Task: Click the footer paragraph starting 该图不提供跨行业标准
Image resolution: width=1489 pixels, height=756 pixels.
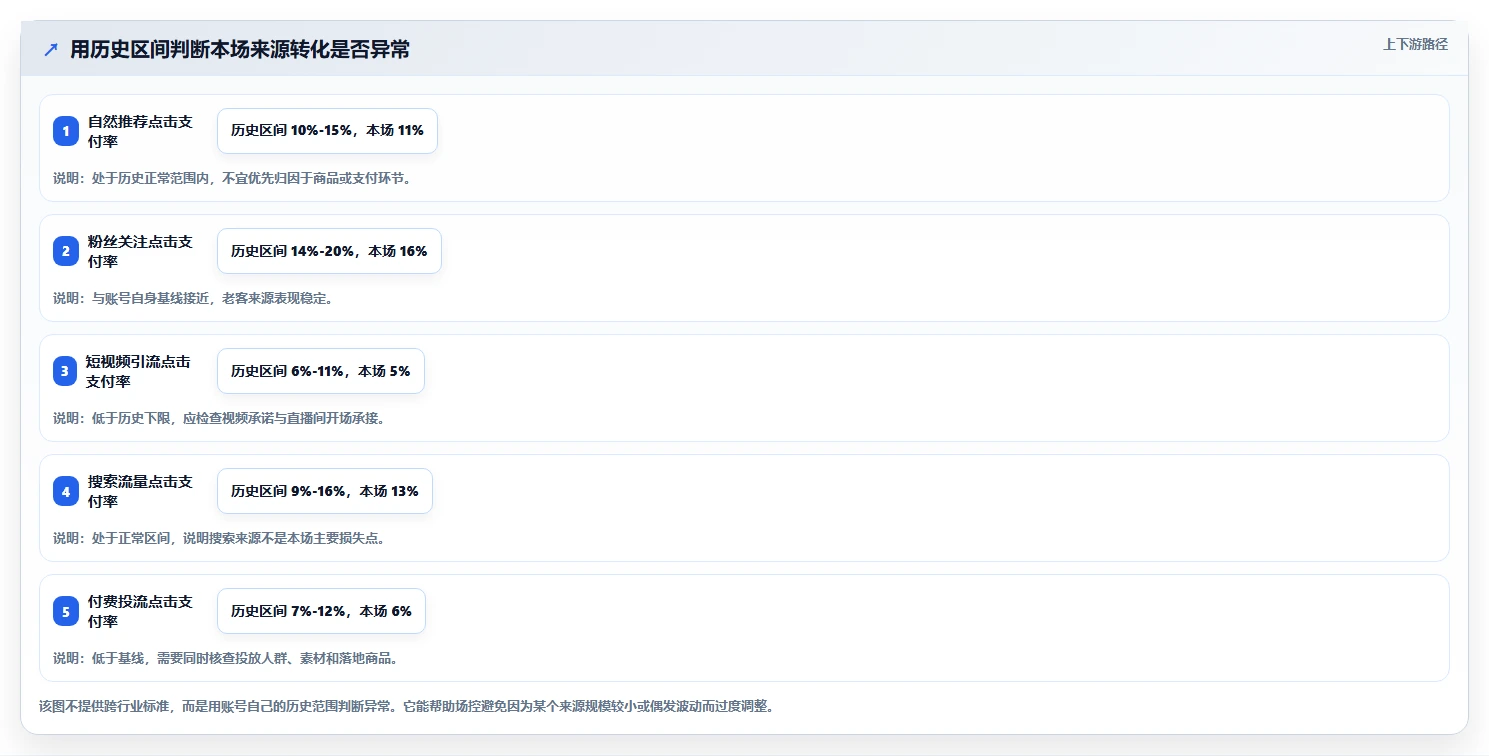Action: click(407, 706)
